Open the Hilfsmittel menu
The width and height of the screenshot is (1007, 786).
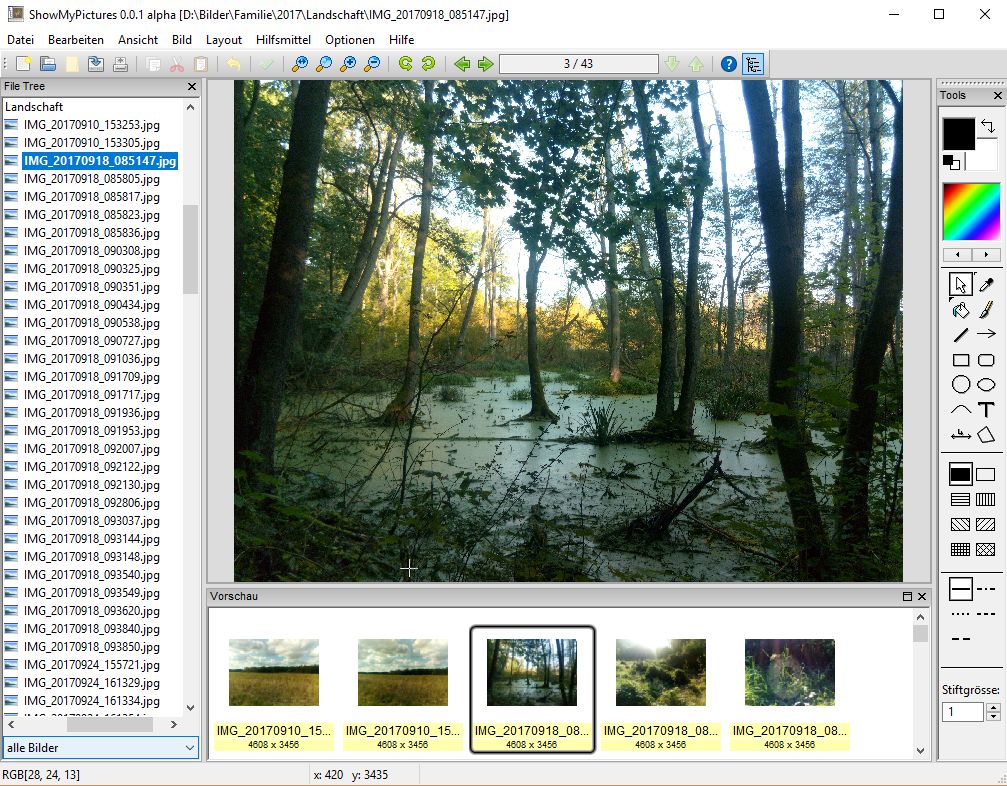tap(284, 40)
